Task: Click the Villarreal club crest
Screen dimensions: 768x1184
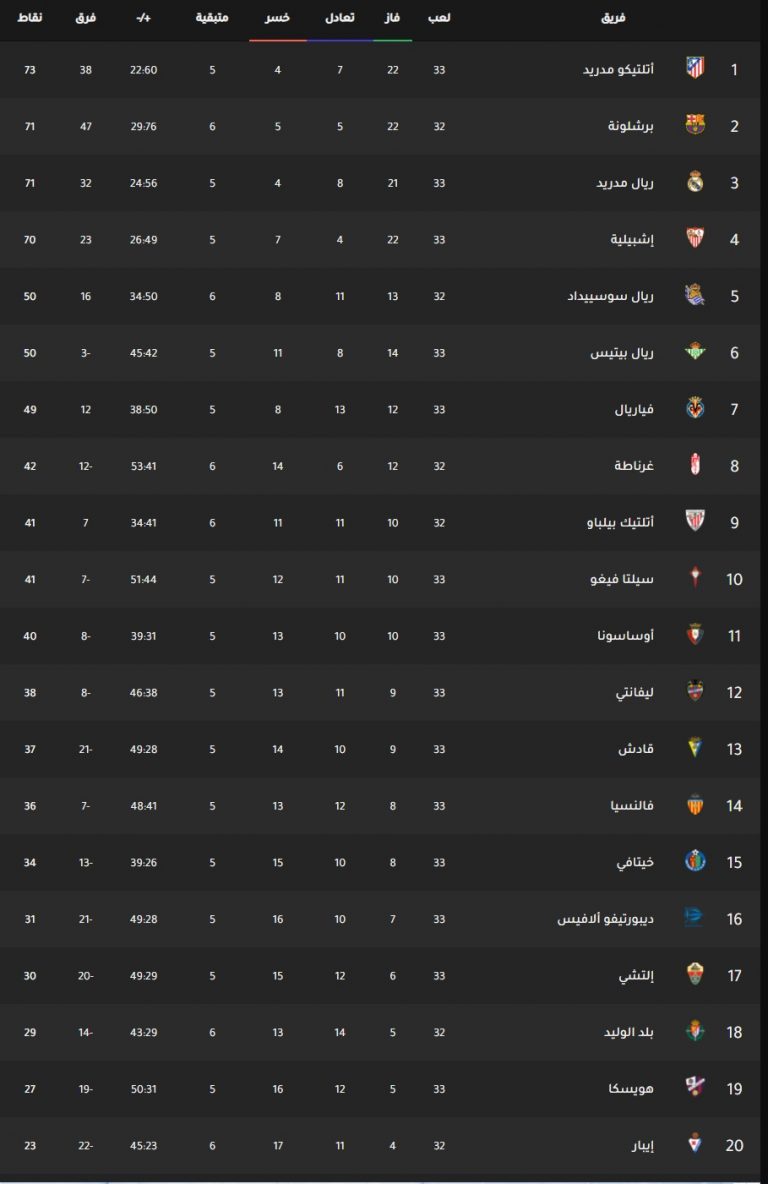Action: pos(695,409)
